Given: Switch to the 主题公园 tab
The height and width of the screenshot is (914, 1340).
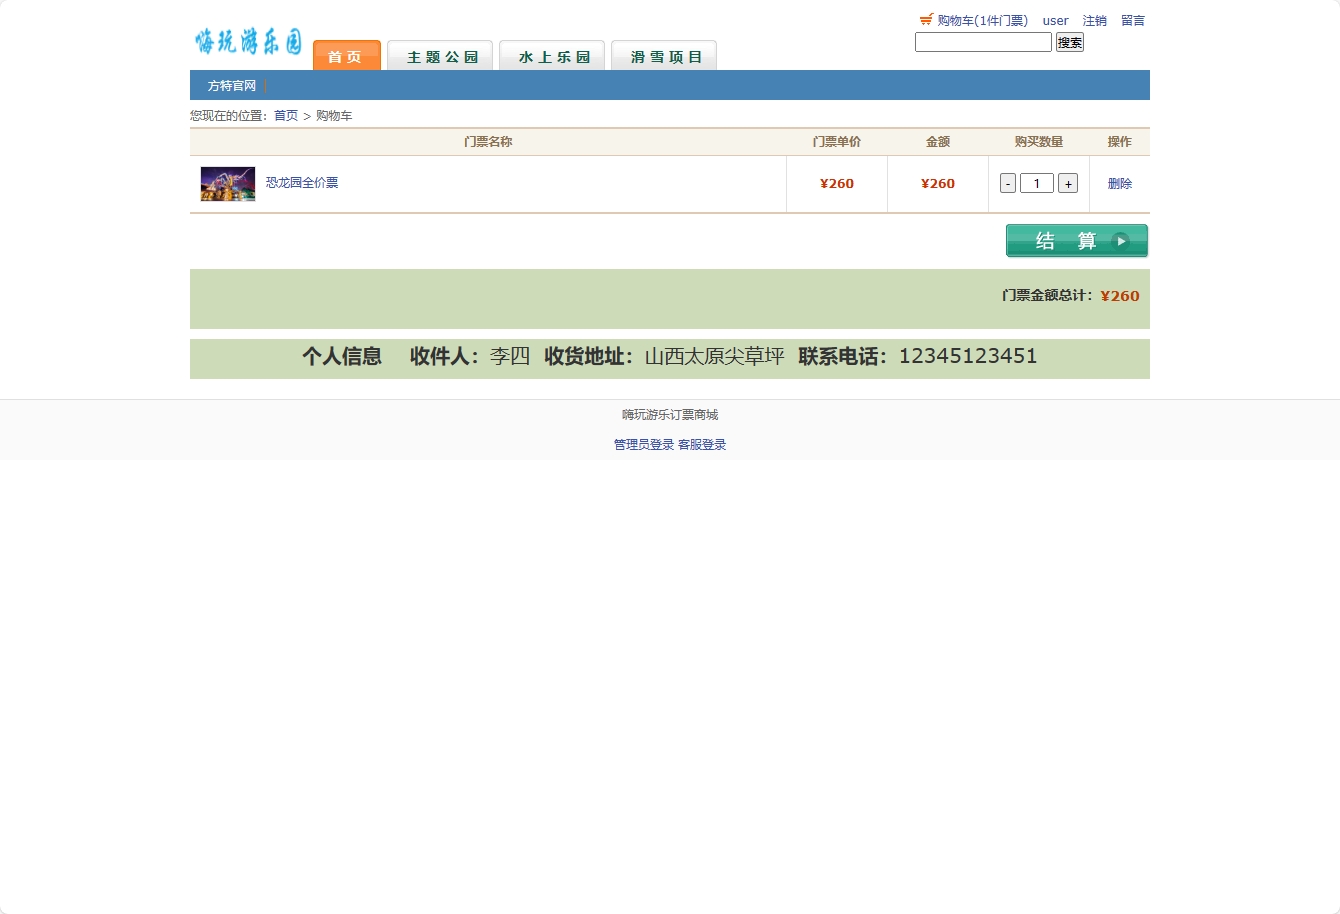Looking at the screenshot, I should coord(440,55).
